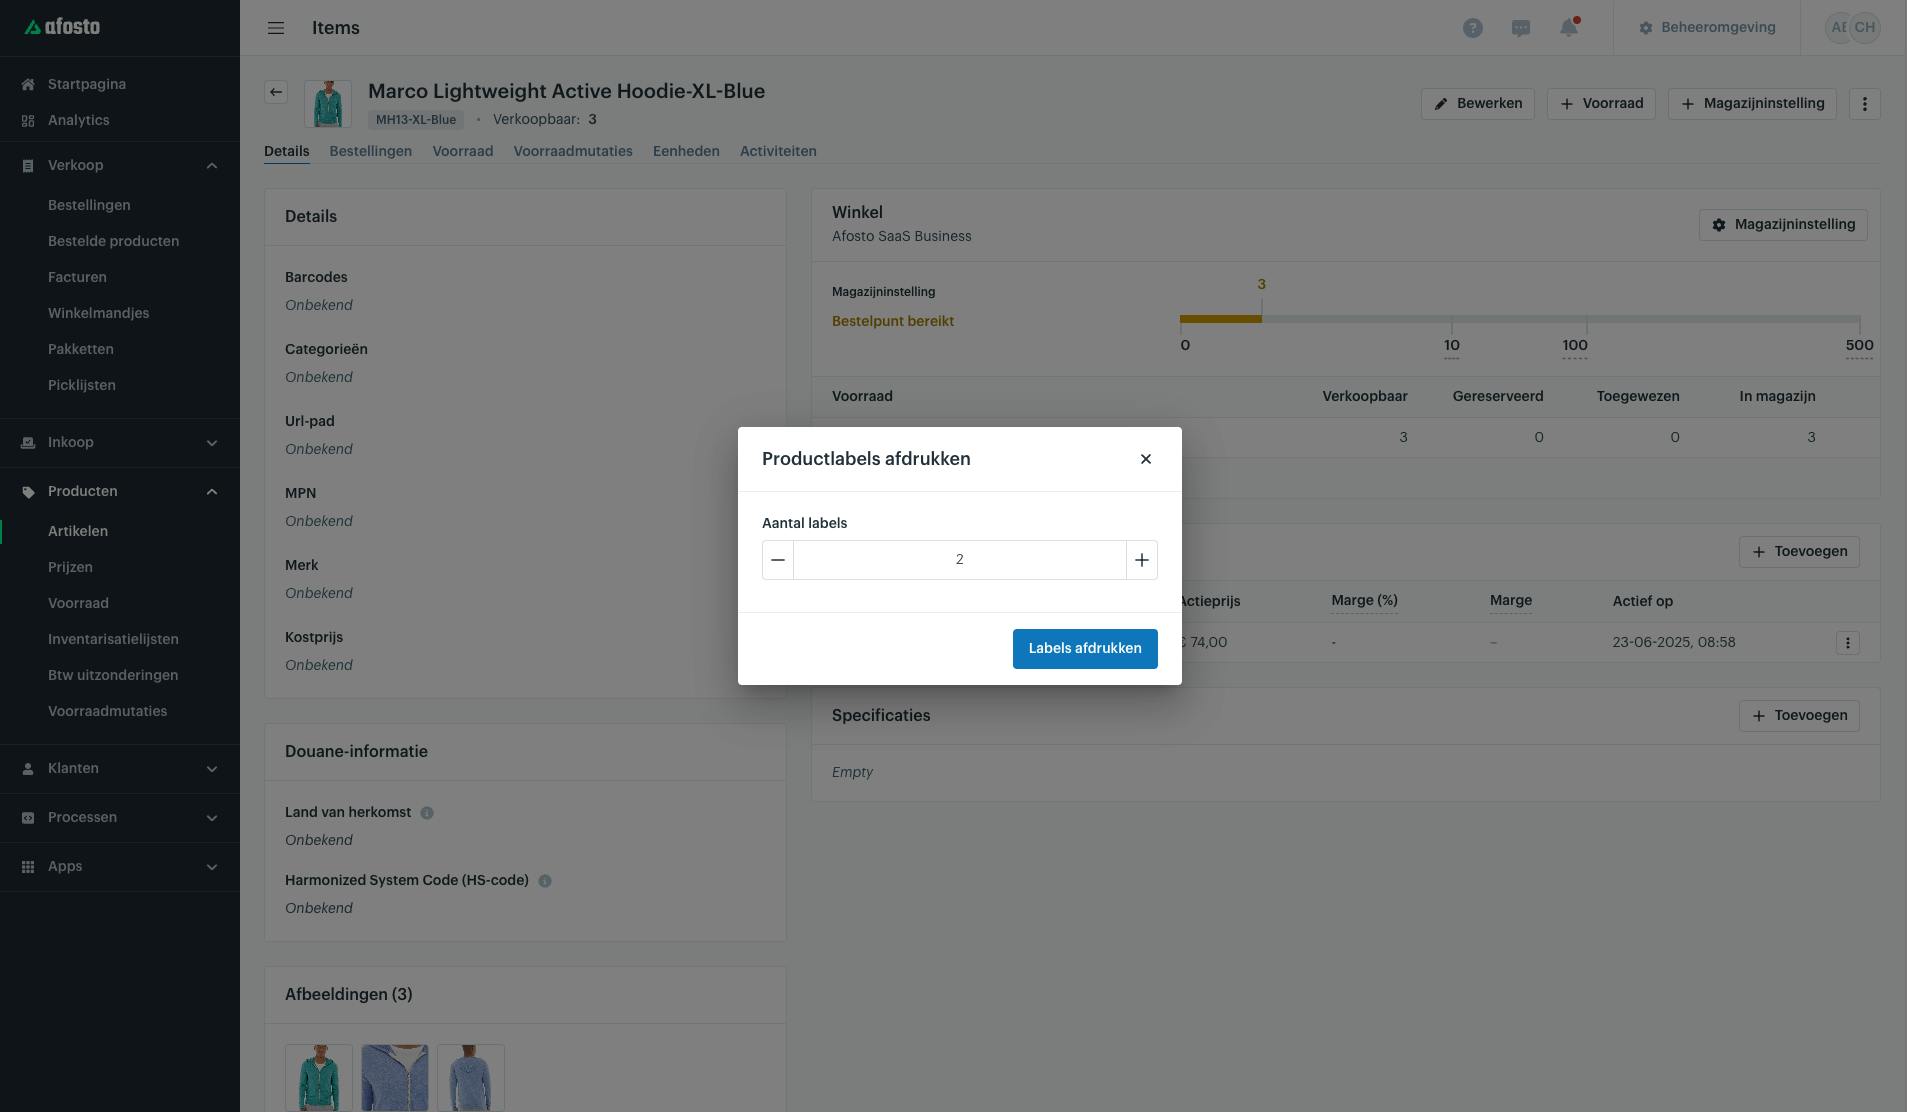
Task: Decrease label count with minus button
Action: coord(778,560)
